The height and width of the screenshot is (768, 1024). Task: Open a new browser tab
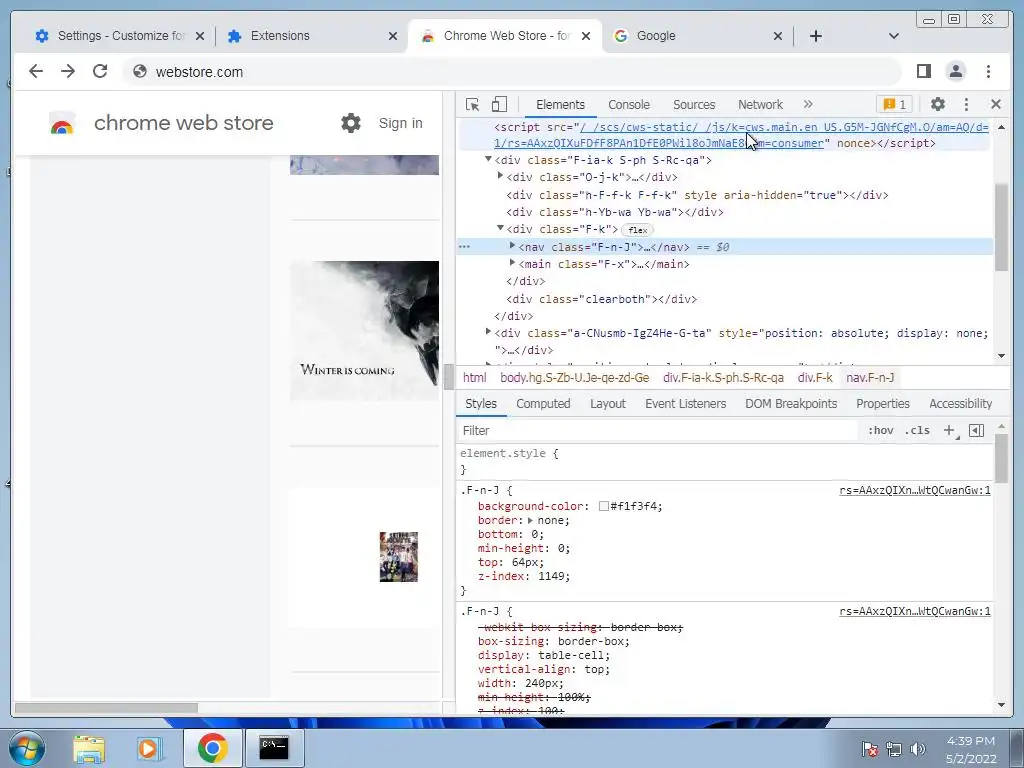tap(816, 36)
